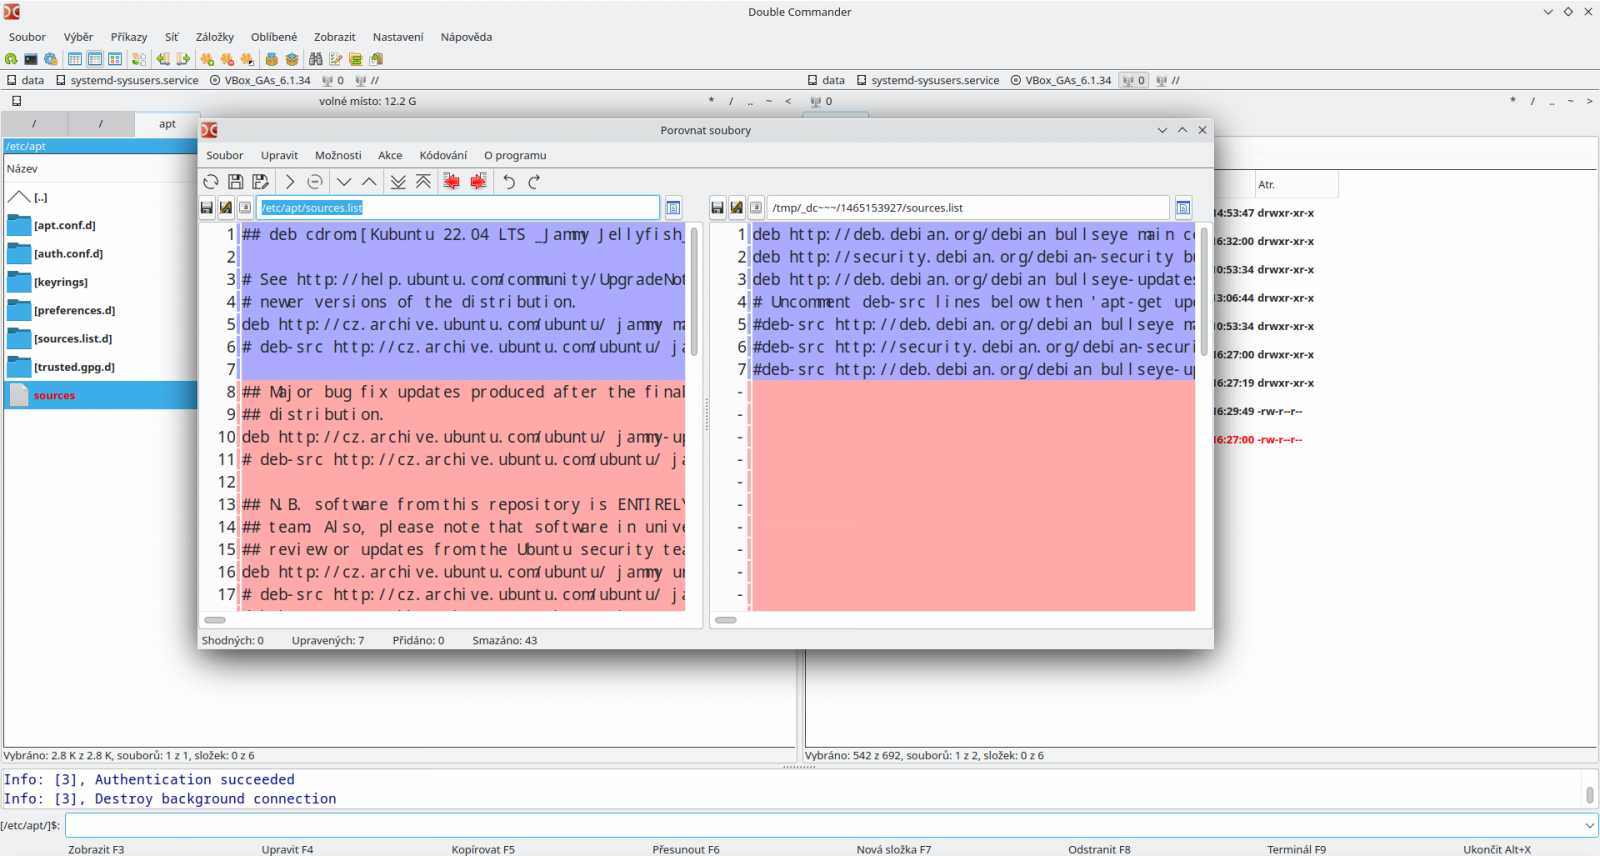Image resolution: width=1600 pixels, height=856 pixels.
Task: Click the Save As icon in the compare toolbar
Action: [x=261, y=181]
